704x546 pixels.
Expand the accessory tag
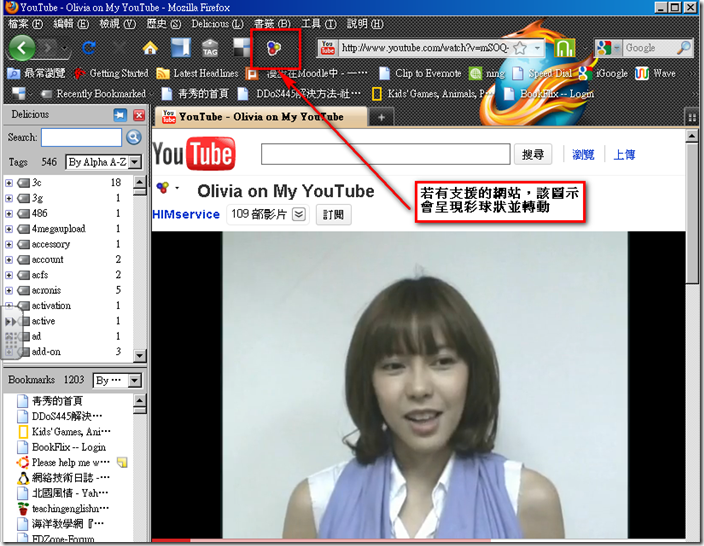tap(9, 244)
